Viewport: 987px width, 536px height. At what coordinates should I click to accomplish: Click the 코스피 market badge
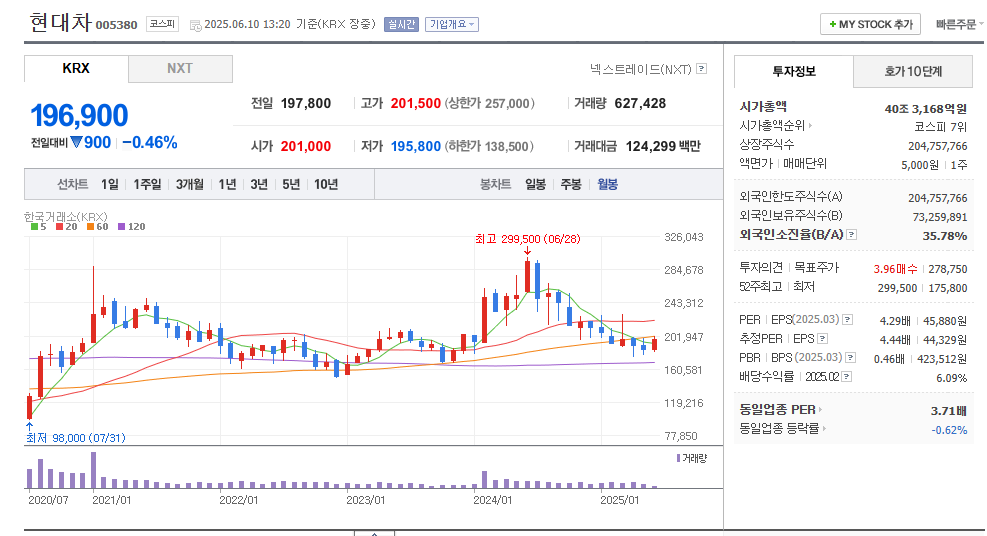(162, 24)
